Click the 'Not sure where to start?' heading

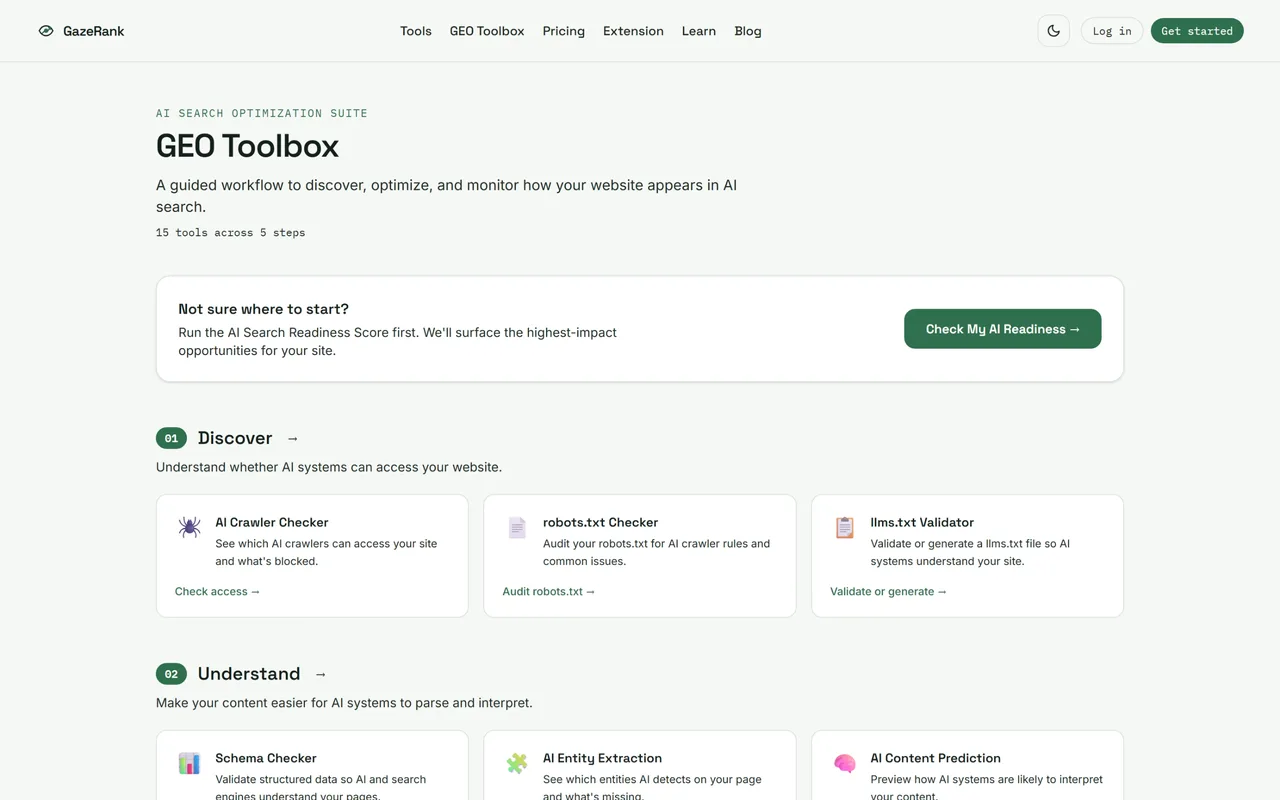(x=264, y=309)
